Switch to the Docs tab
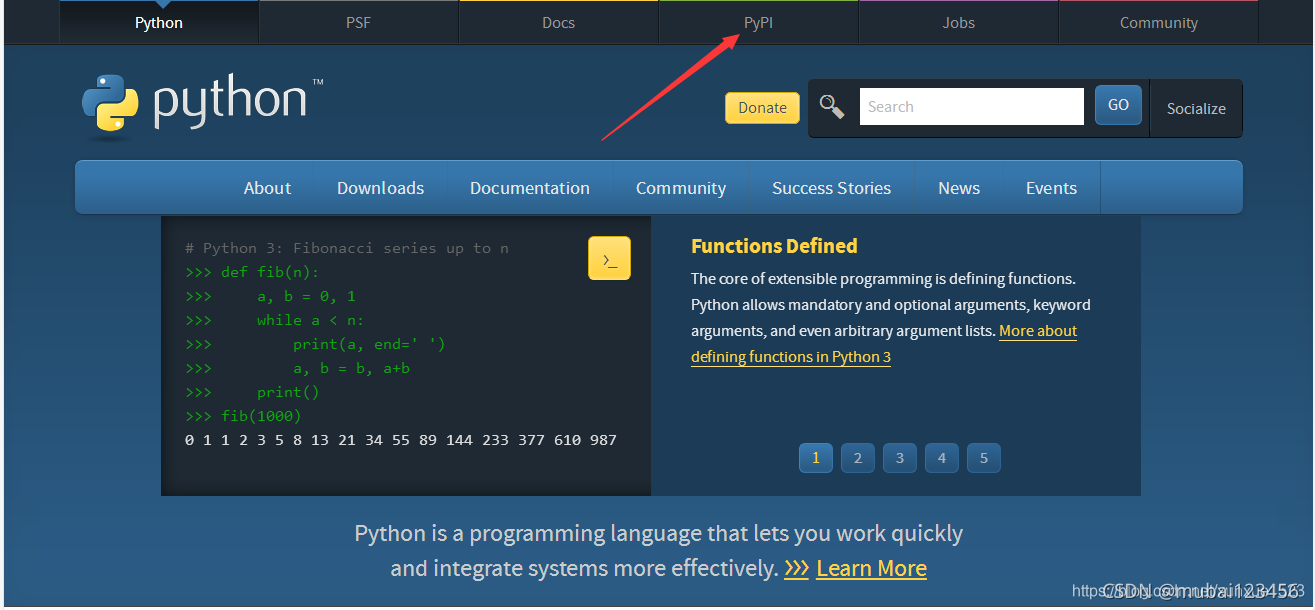Viewport: 1315px width, 610px height. coord(558,21)
